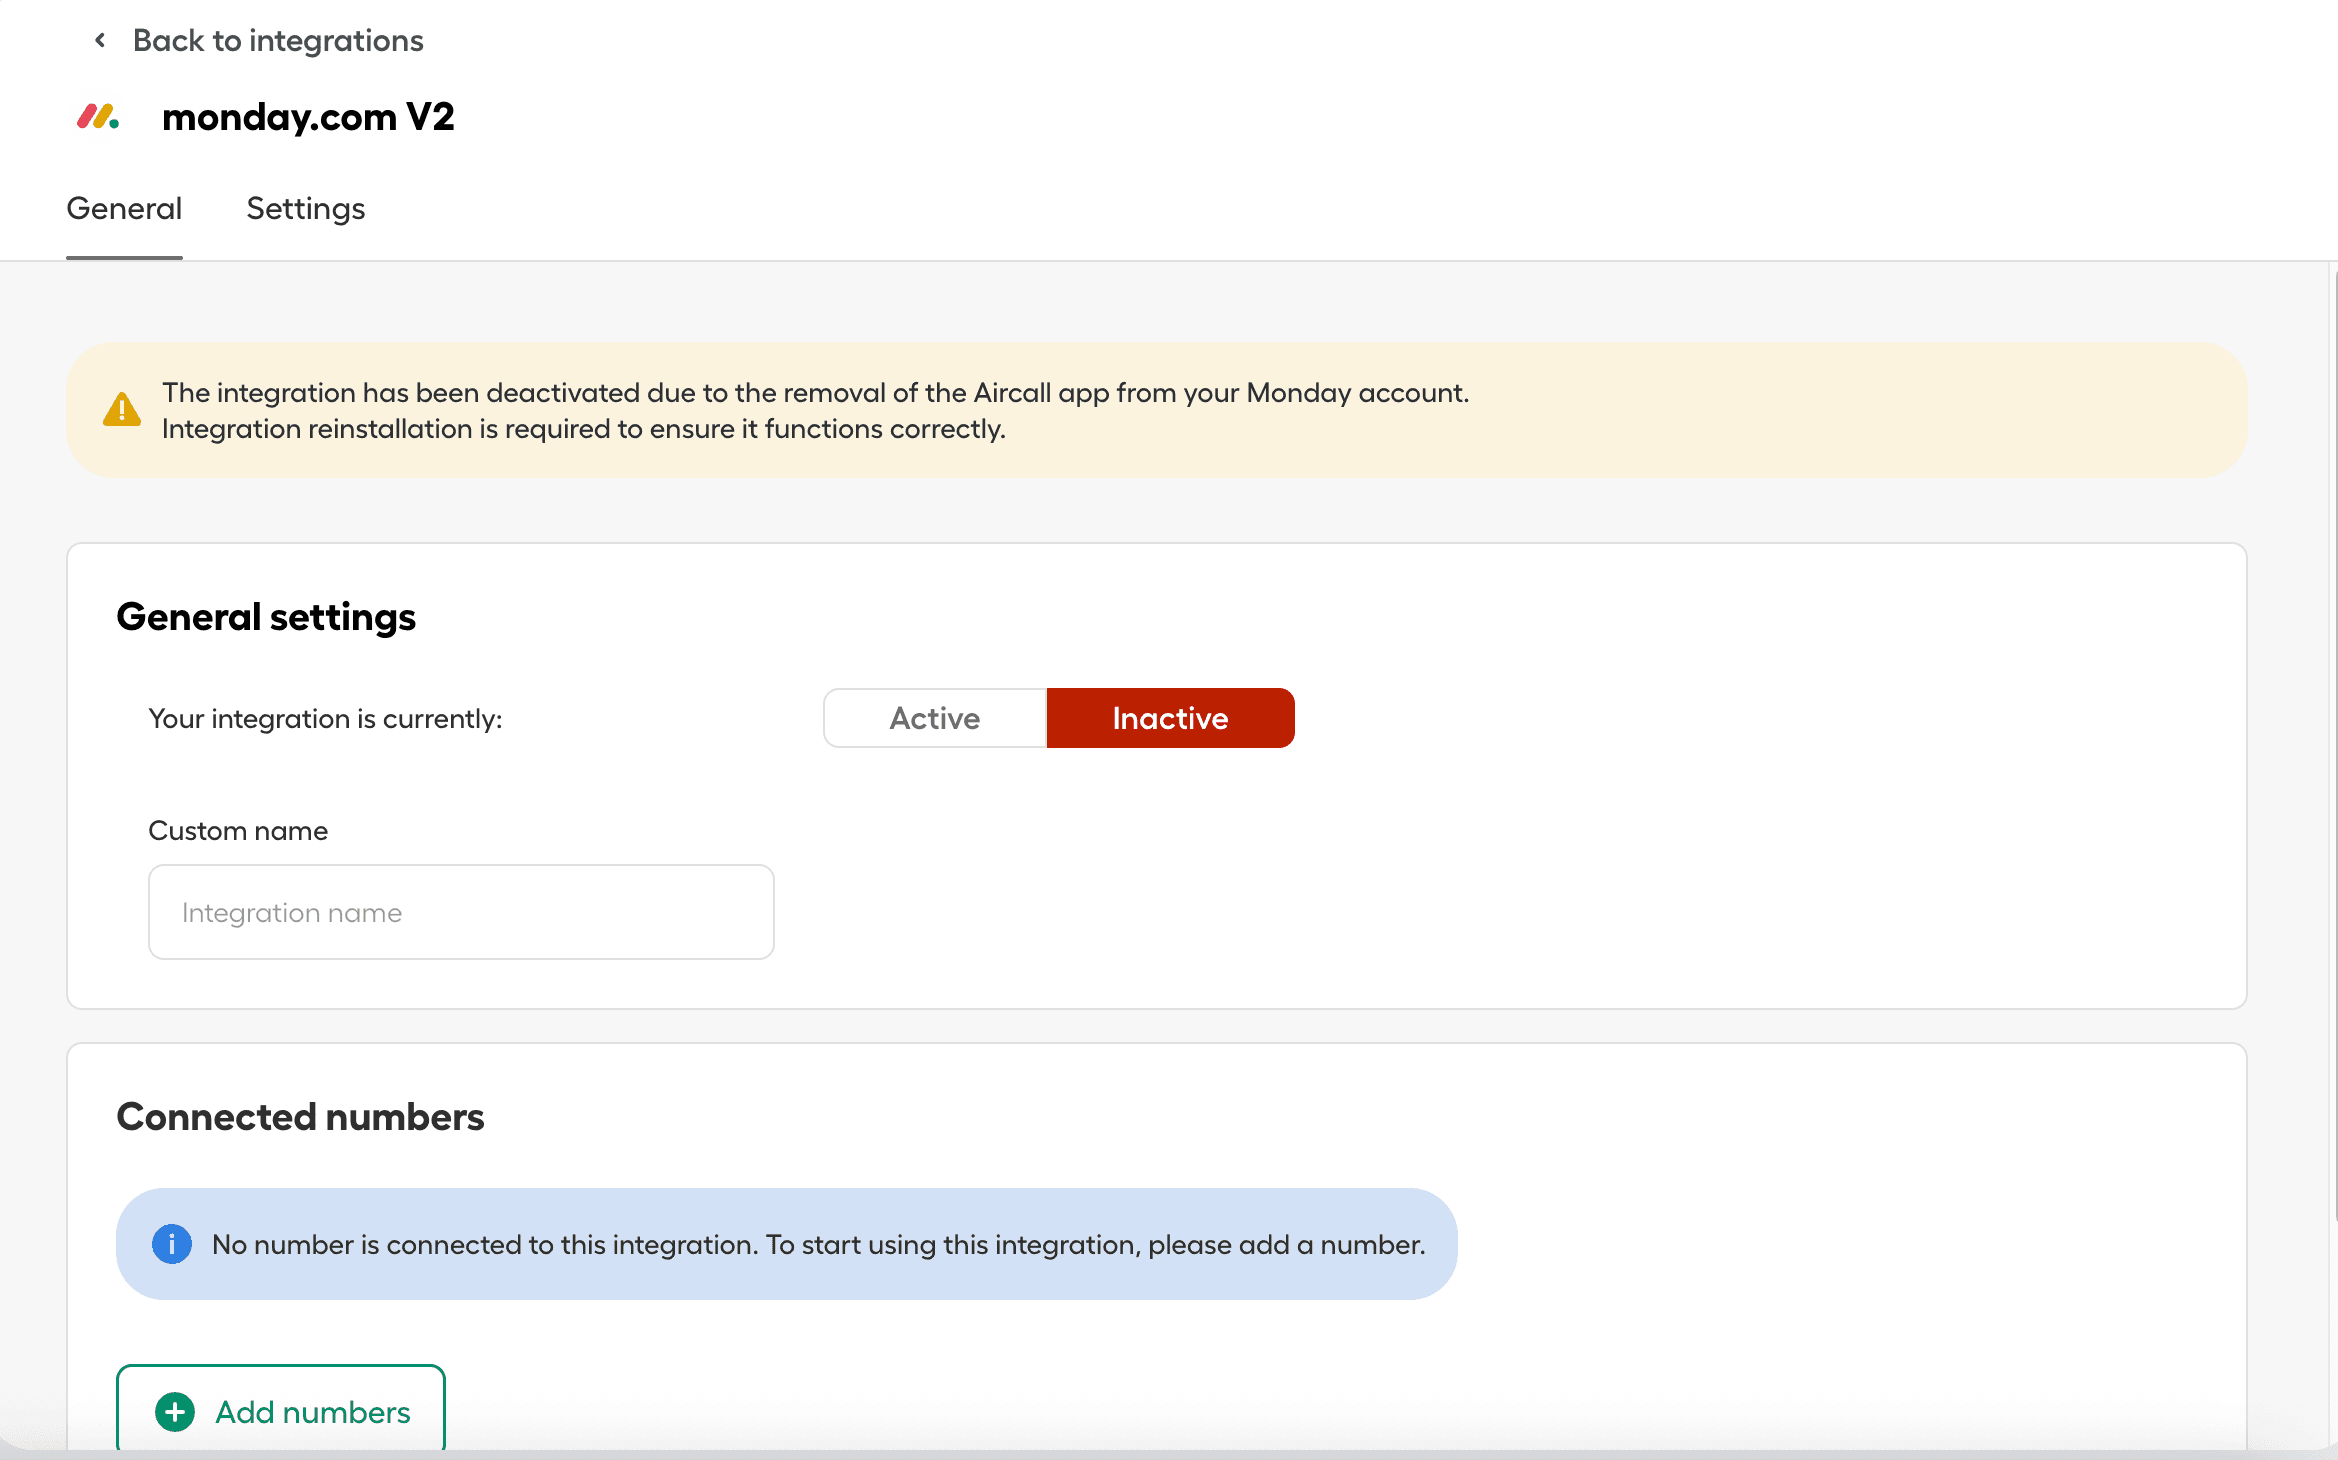Viewport: 2338px width, 1460px height.
Task: Click the monday.com V2 title text
Action: pos(308,117)
